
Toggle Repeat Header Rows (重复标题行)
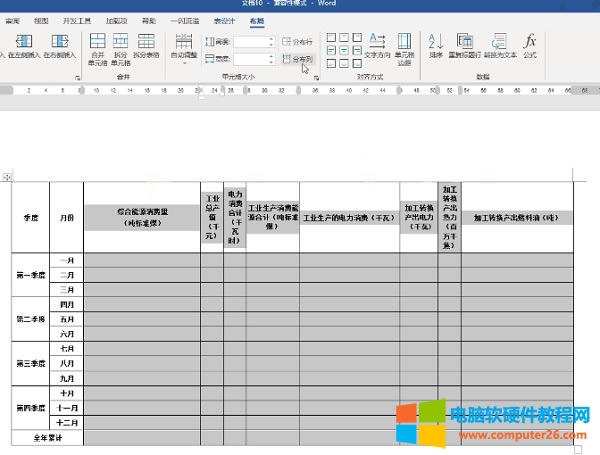[x=467, y=46]
